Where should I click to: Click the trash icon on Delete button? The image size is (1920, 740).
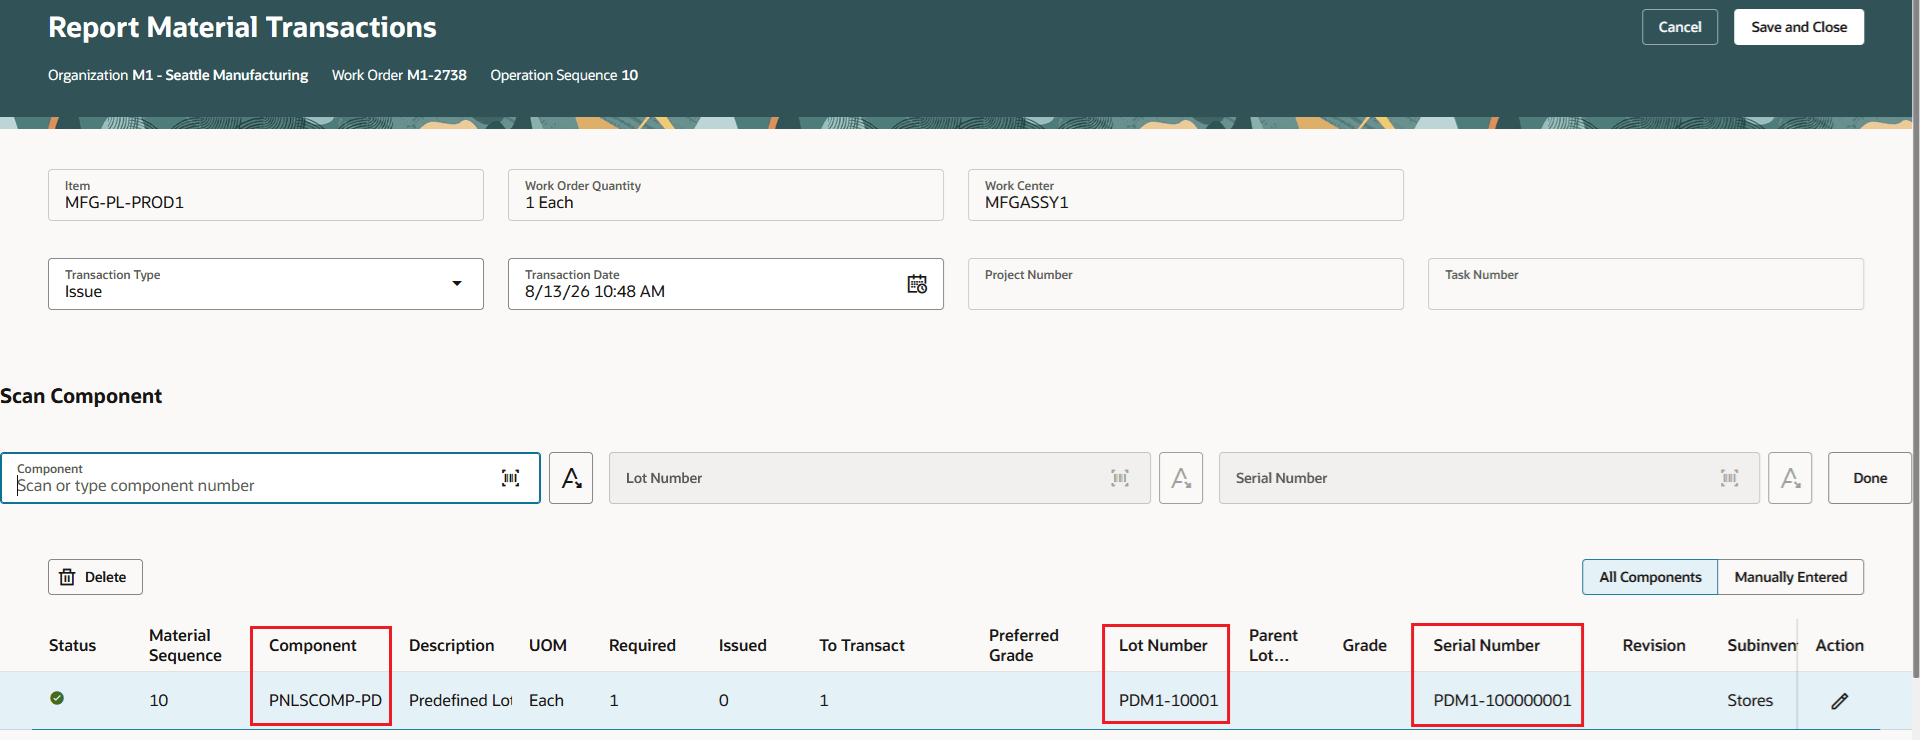67,577
